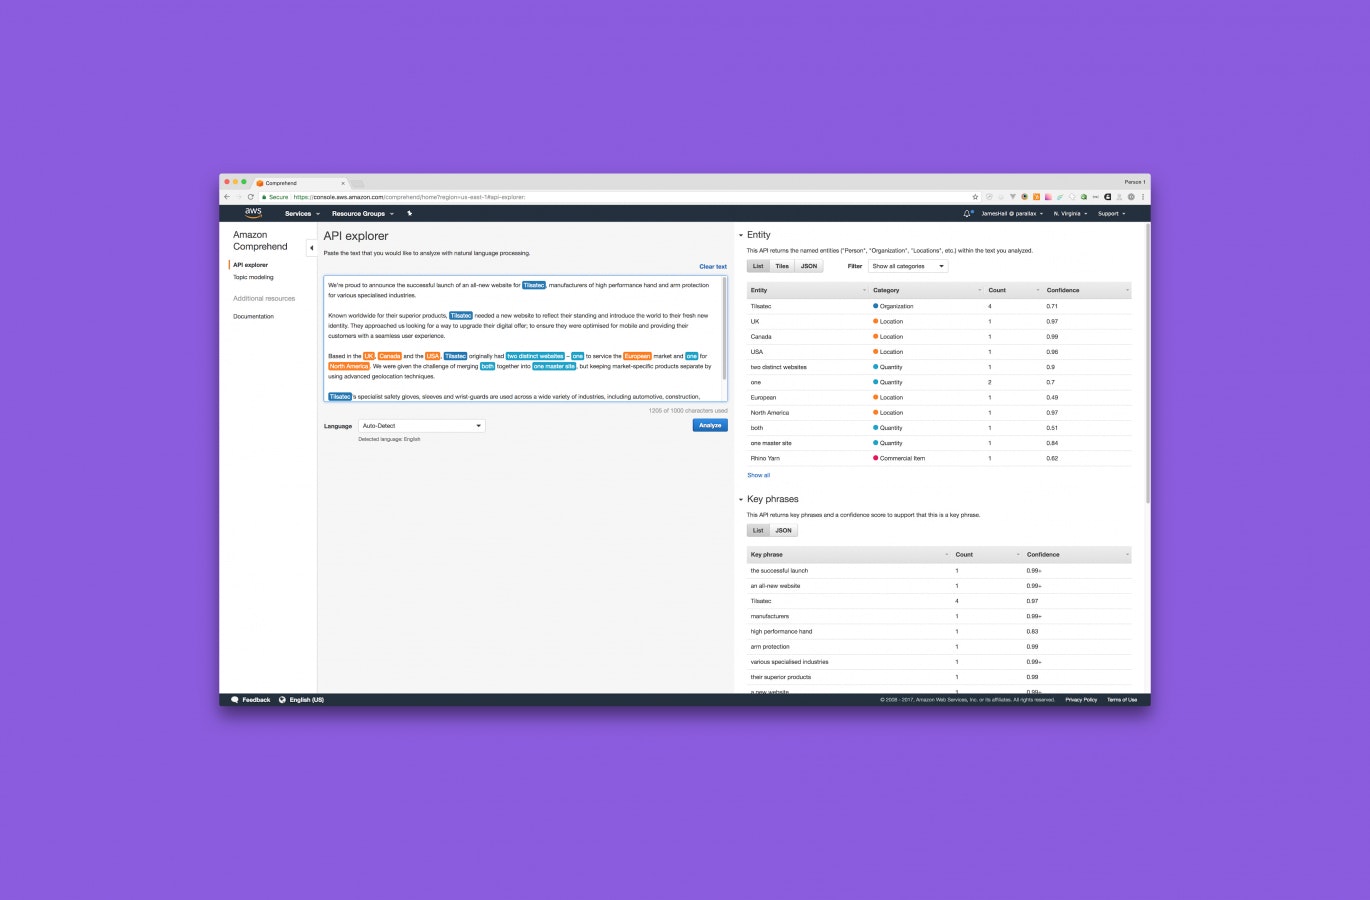
Task: Click the globe icon next to English (US)
Action: (282, 700)
